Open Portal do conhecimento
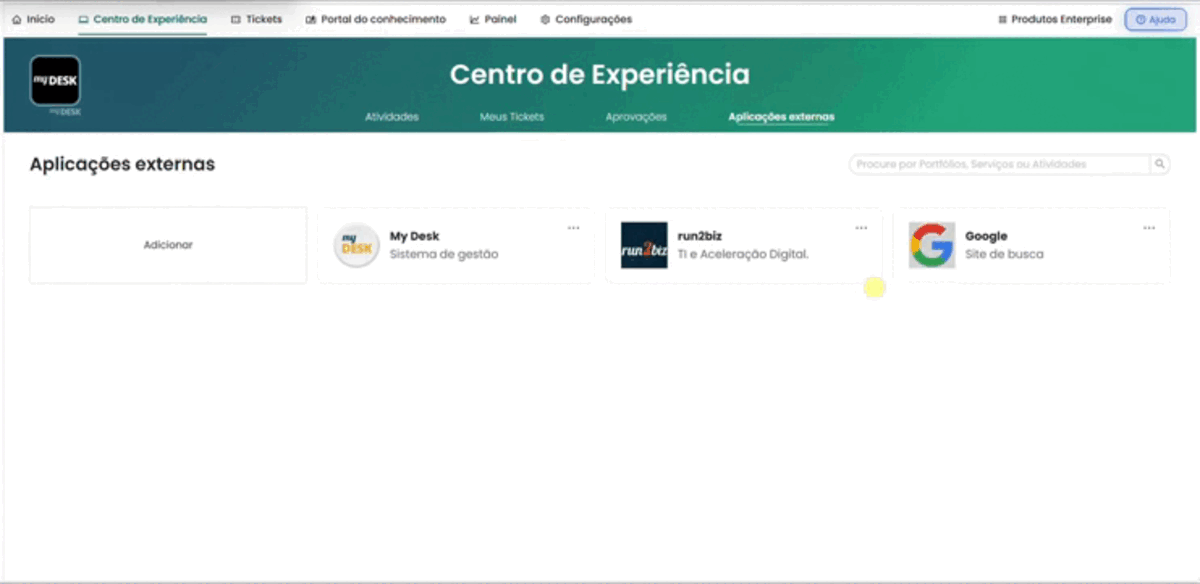Viewport: 1200px width, 584px height. (376, 19)
